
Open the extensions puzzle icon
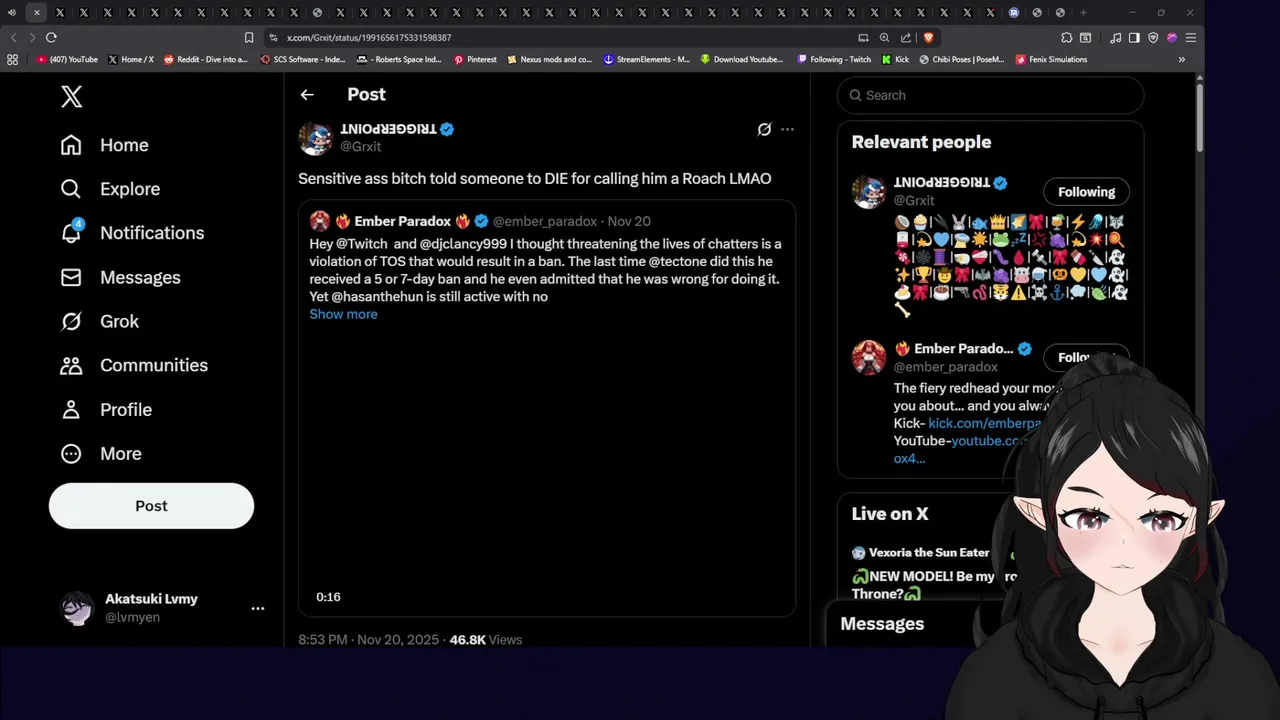[x=1066, y=37]
